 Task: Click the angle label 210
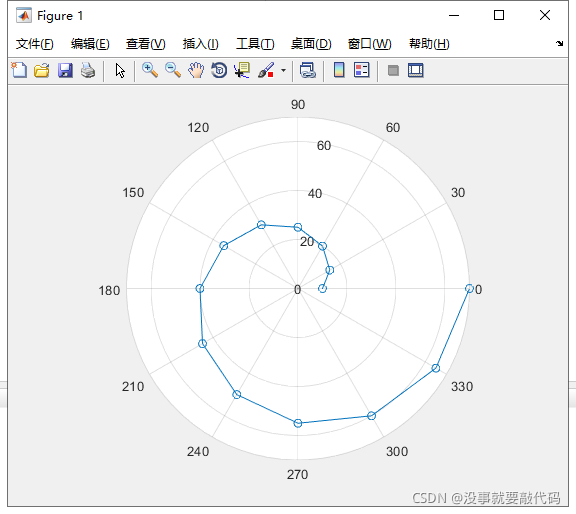point(133,387)
